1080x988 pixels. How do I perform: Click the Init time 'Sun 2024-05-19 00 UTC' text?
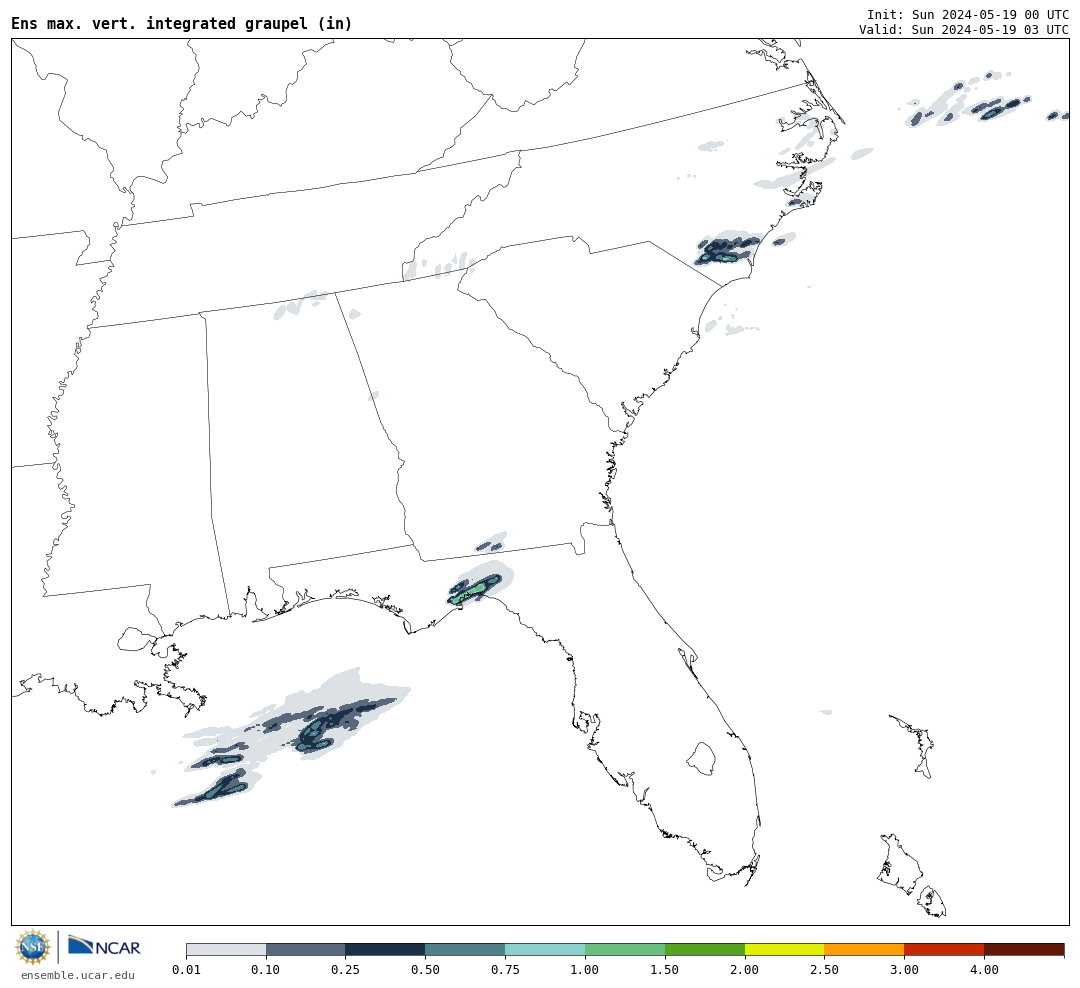[x=990, y=15]
